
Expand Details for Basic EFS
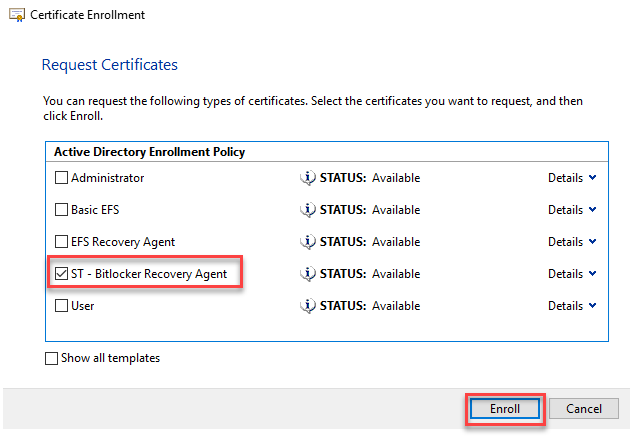(x=571, y=210)
